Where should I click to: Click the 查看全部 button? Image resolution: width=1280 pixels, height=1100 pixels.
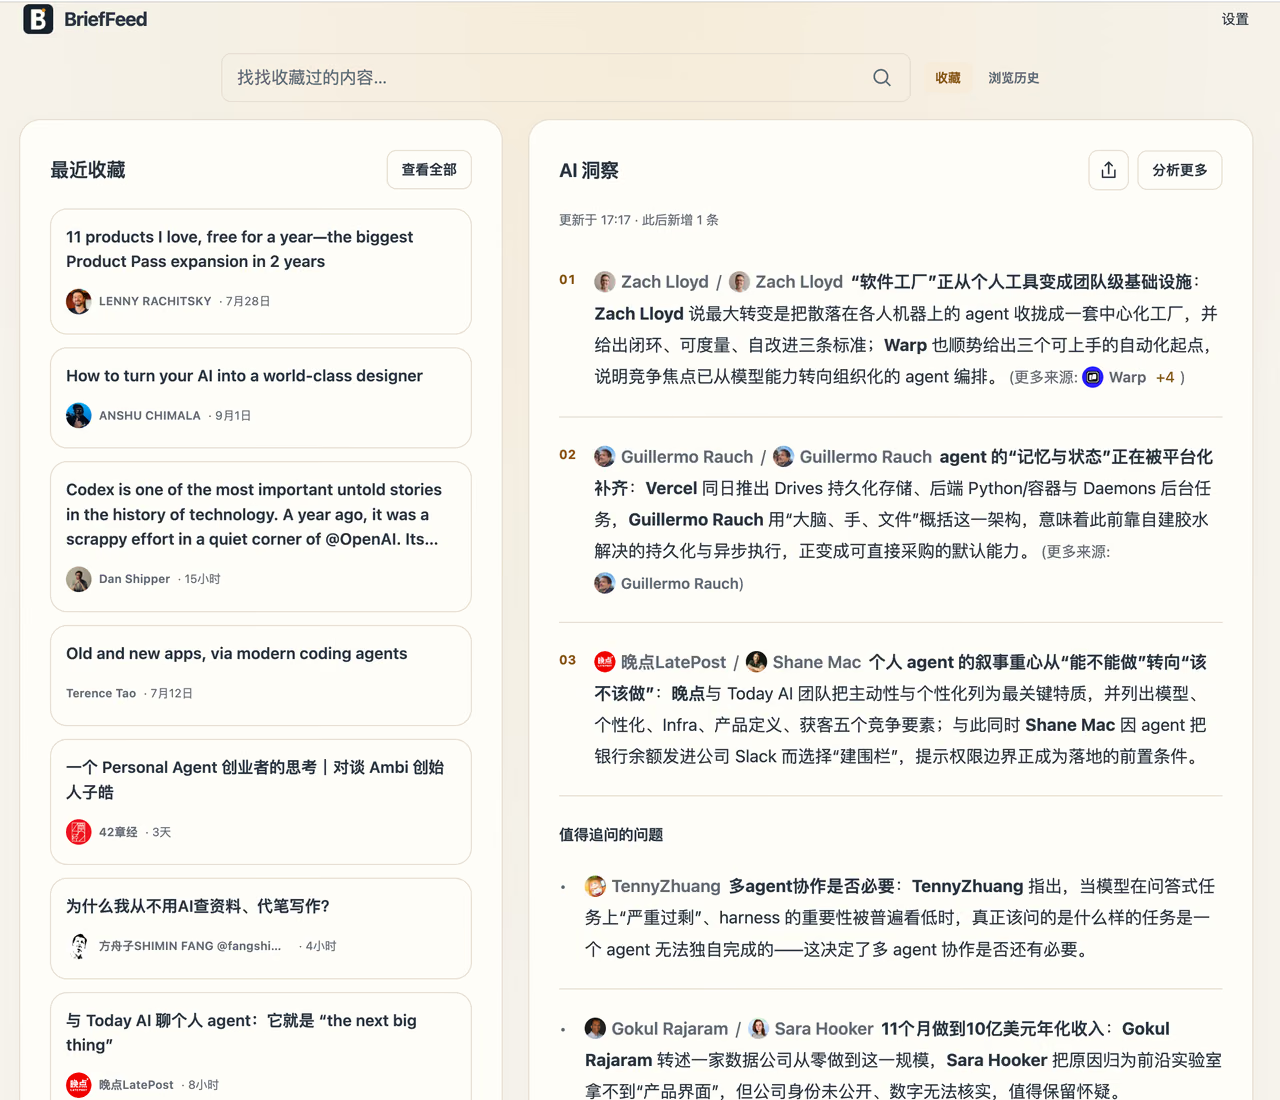[429, 170]
